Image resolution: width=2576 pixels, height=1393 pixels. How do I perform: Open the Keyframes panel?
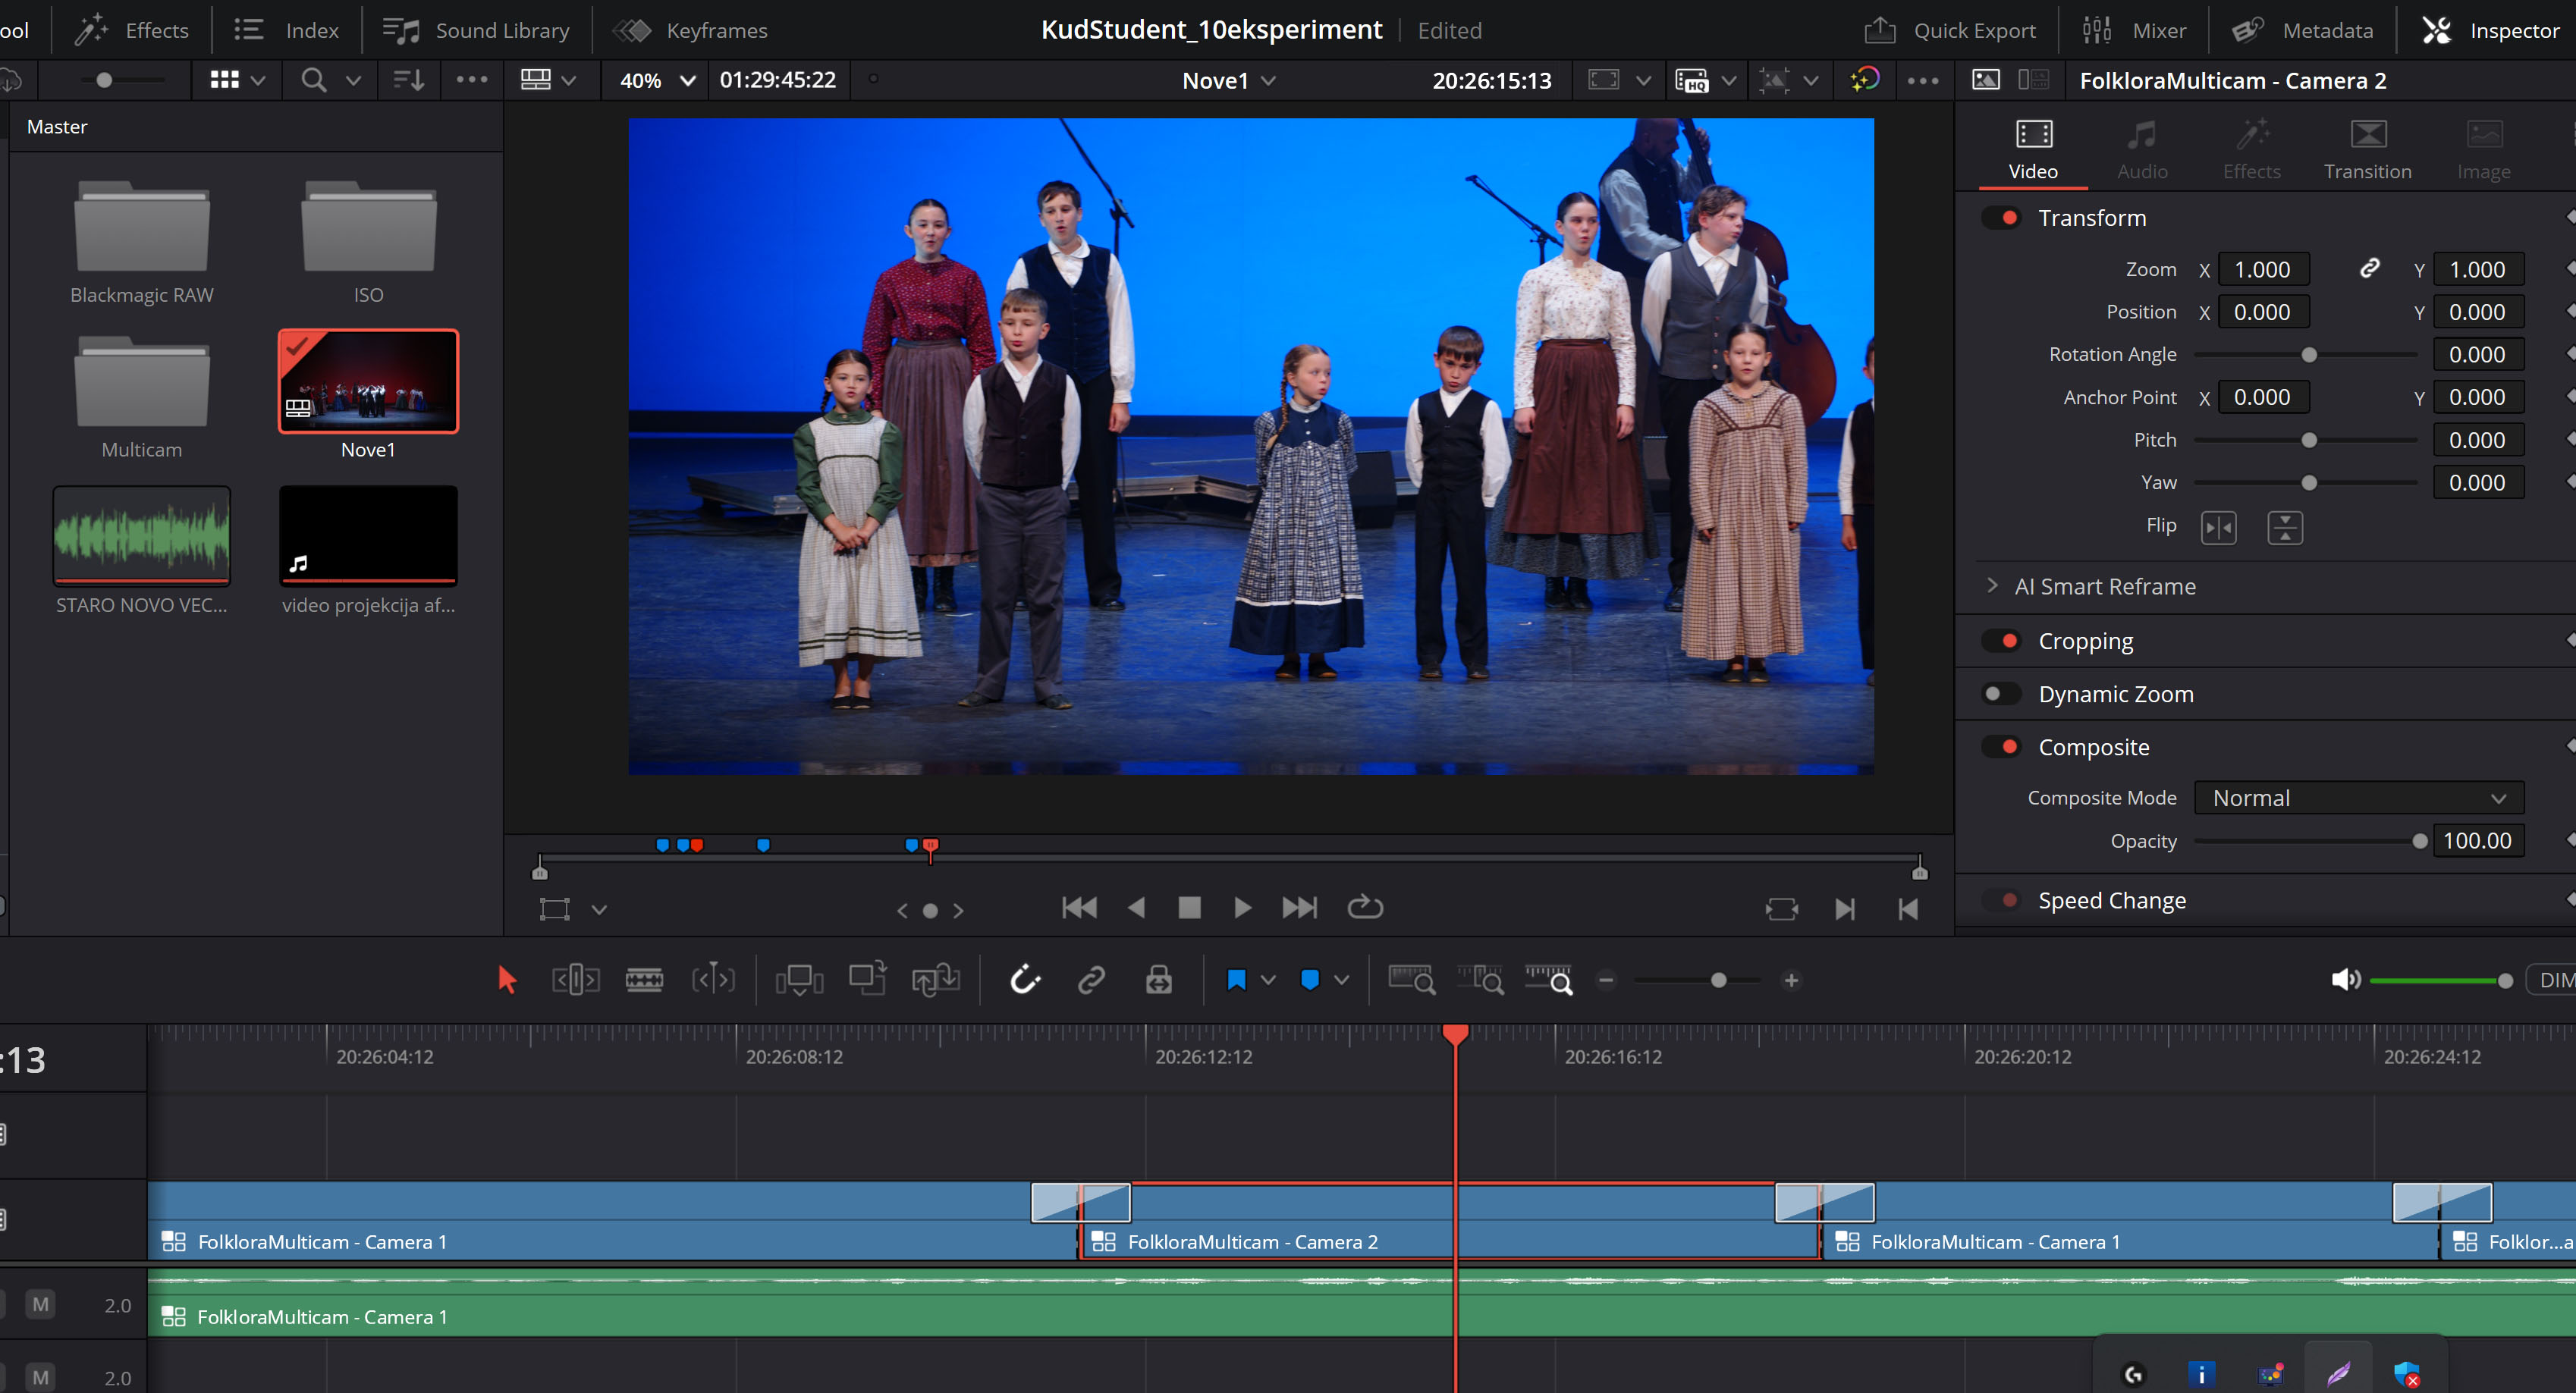coord(690,30)
